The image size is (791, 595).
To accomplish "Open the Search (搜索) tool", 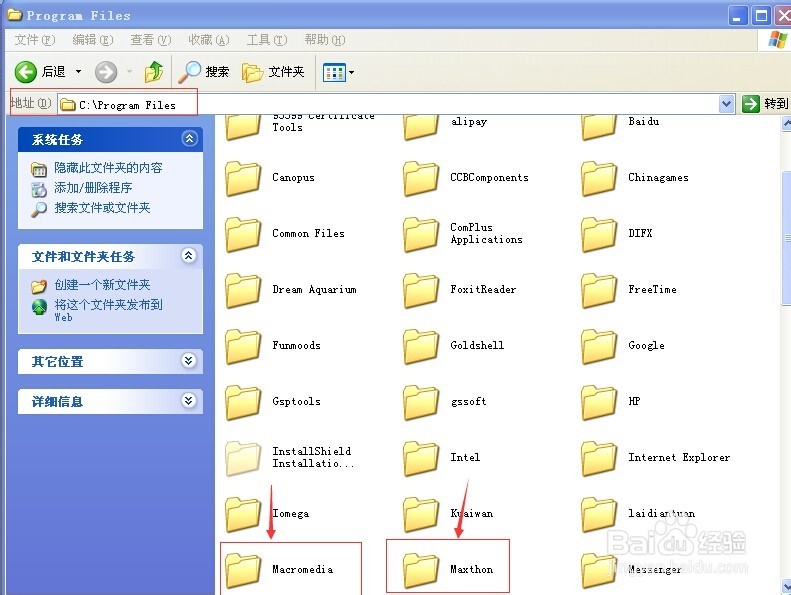I will tap(204, 72).
